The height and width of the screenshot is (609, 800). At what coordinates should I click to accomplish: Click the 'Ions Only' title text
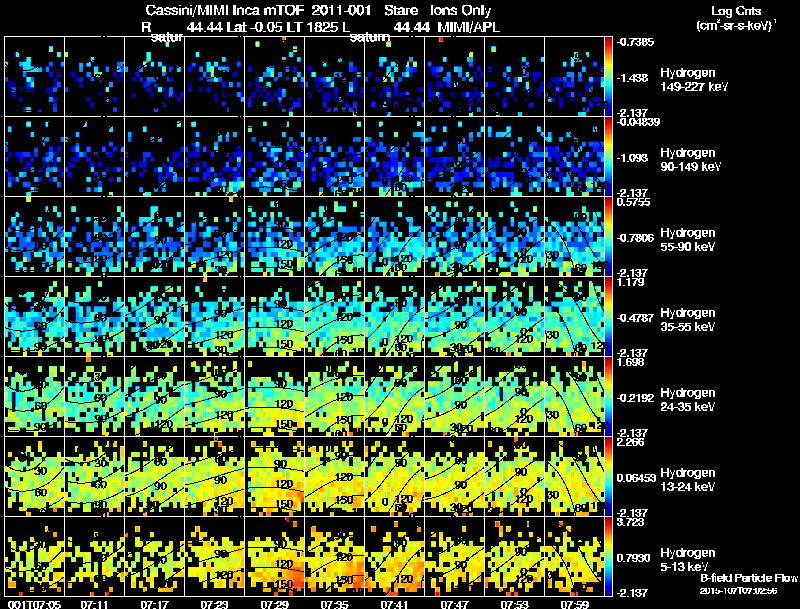pyautogui.click(x=460, y=11)
